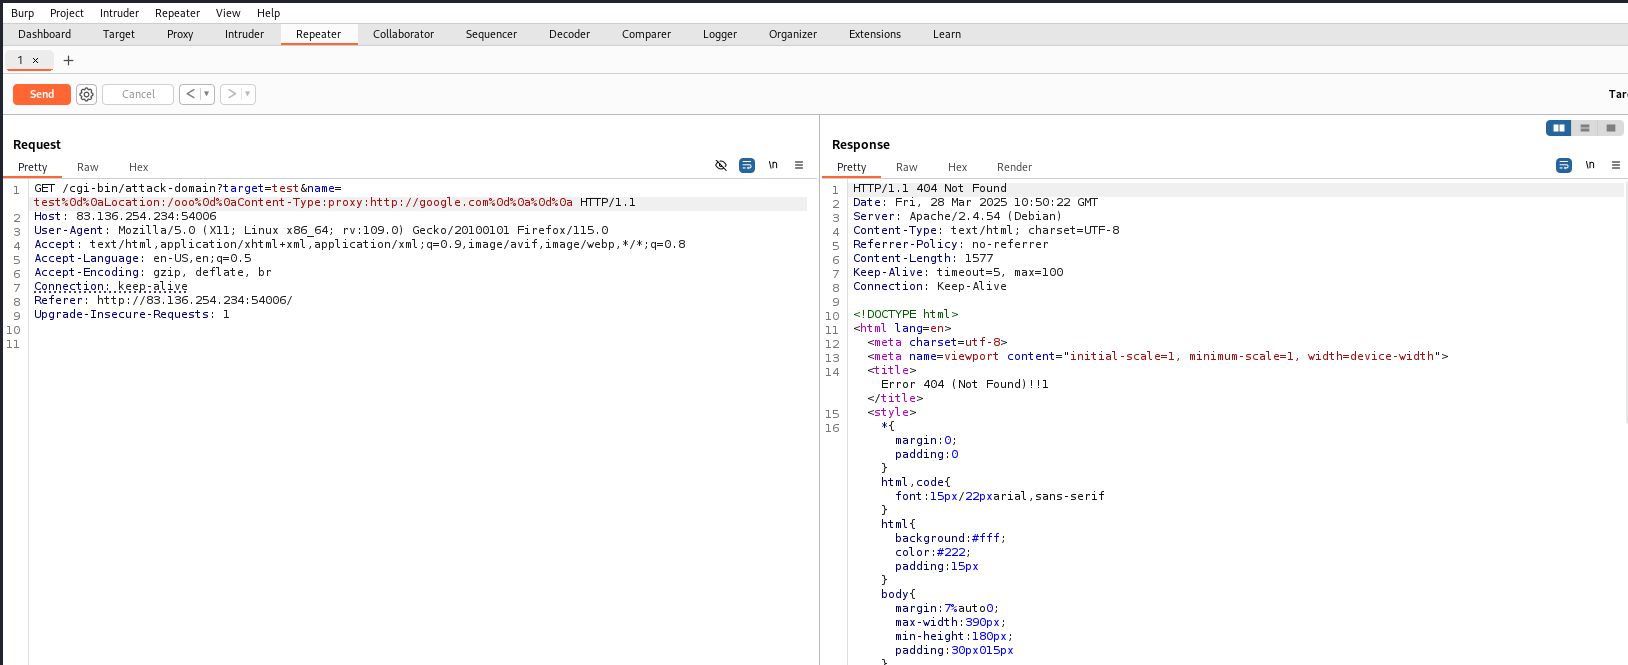Click the Content-Length: 1577 response header
This screenshot has height=665, width=1628.
[923, 258]
